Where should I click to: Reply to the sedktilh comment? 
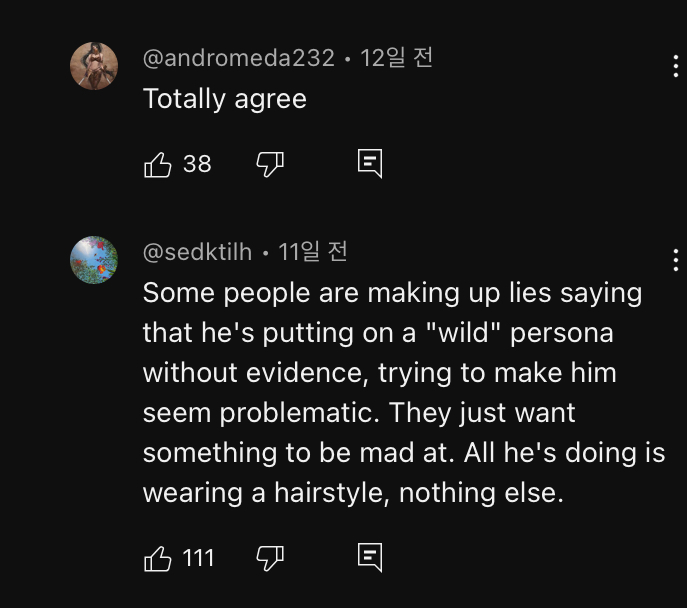coord(370,558)
